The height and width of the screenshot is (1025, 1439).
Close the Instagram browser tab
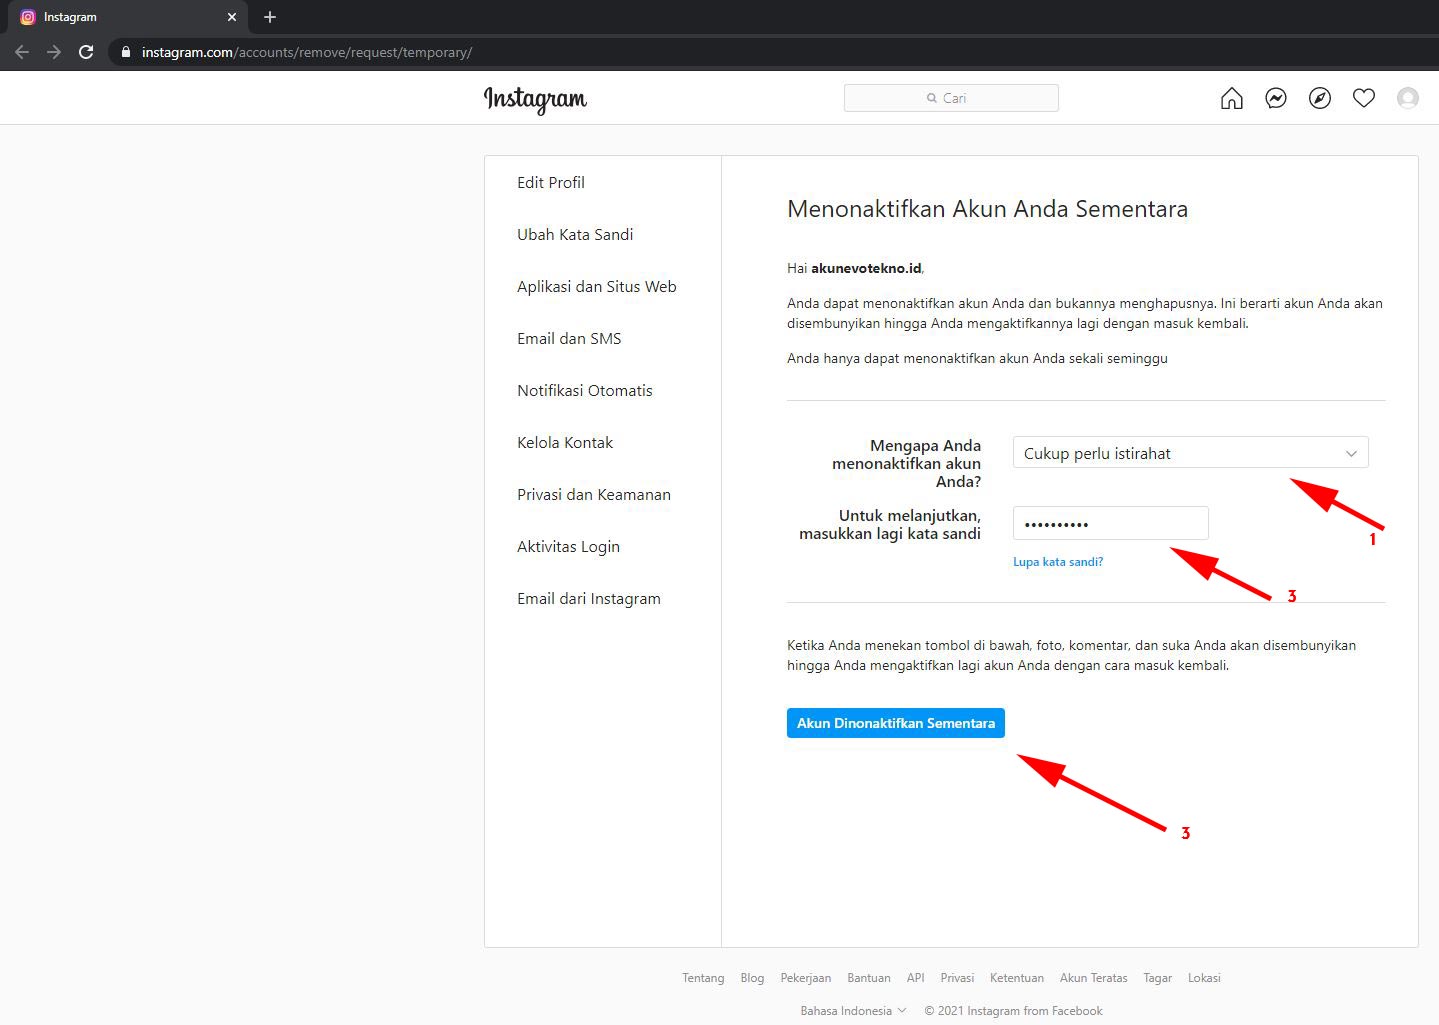[232, 17]
